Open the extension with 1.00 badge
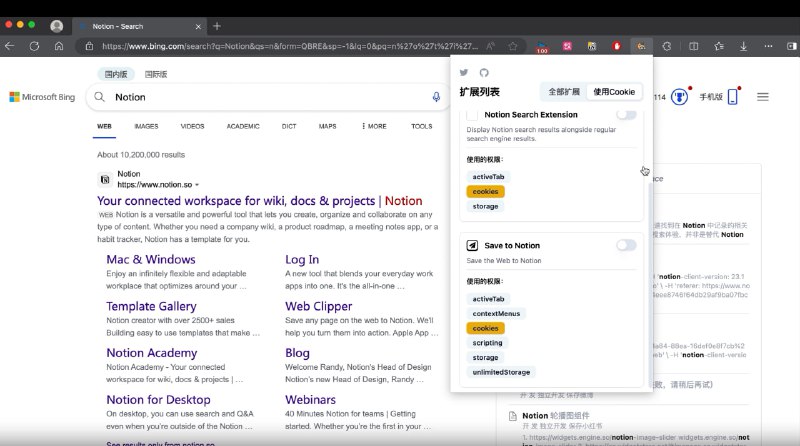800x446 pixels. click(x=542, y=47)
